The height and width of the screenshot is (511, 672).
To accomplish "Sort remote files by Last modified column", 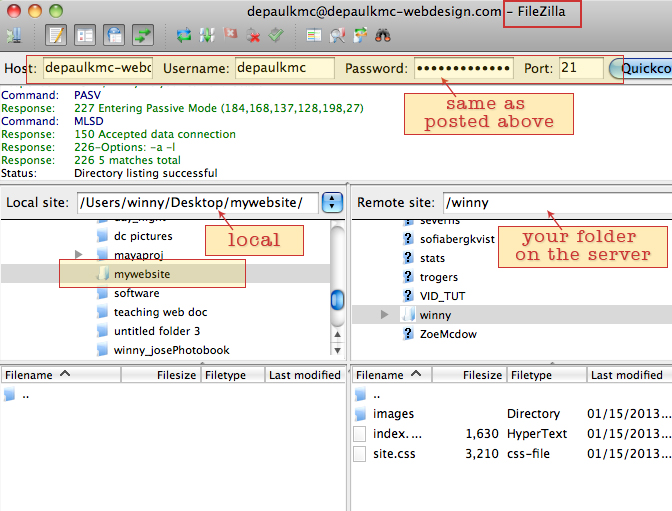I will (630, 375).
